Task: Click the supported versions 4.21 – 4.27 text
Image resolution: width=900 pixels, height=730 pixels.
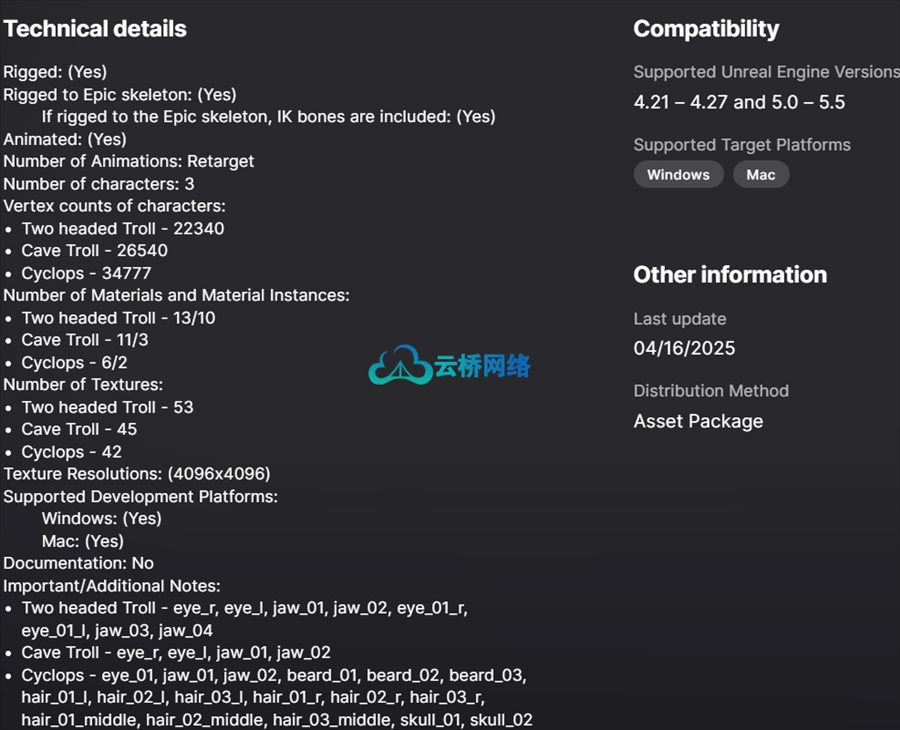Action: point(739,102)
